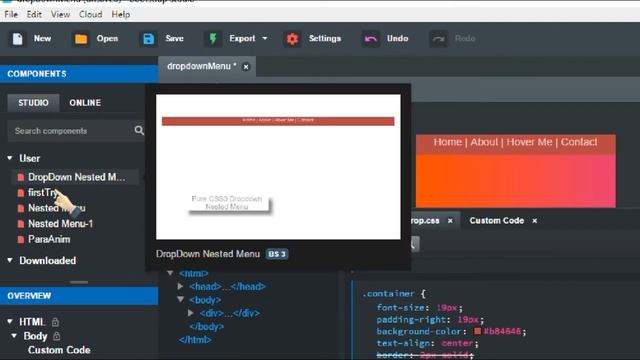The image size is (640, 360).
Task: Click the New button label
Action: 42,38
